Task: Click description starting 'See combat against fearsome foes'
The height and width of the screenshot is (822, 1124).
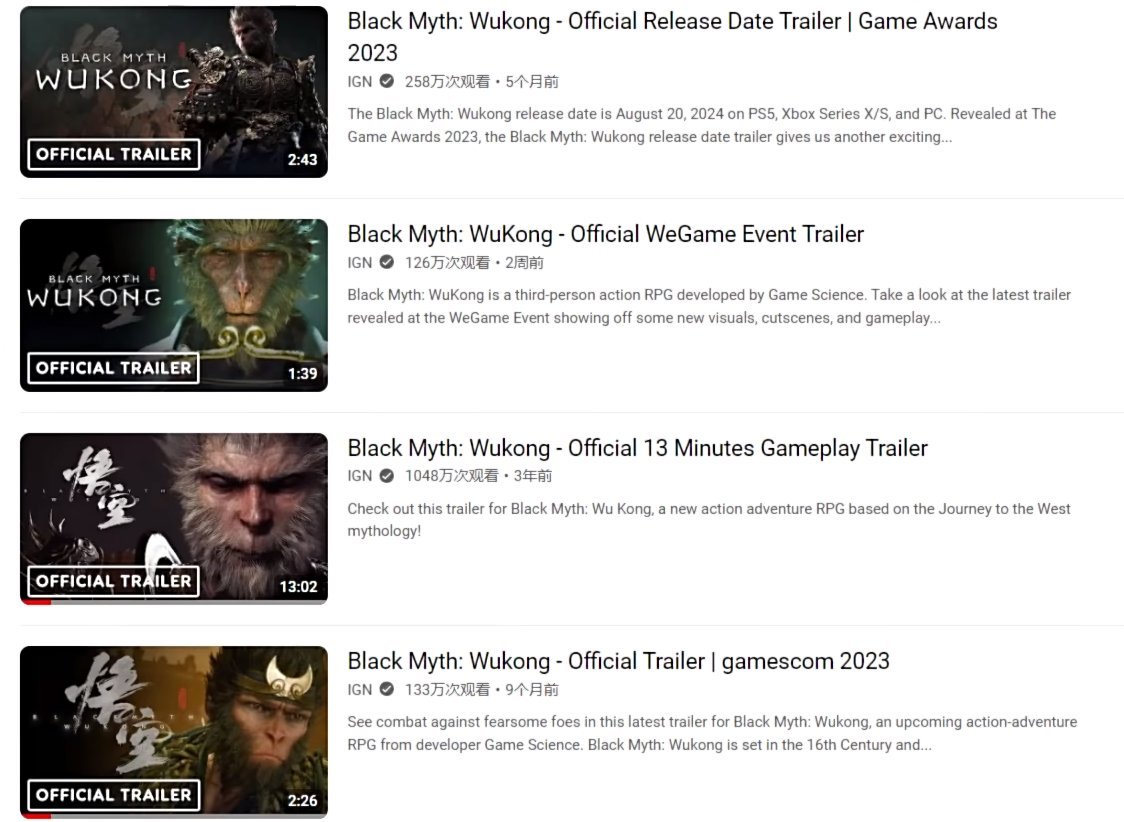Action: pos(713,733)
